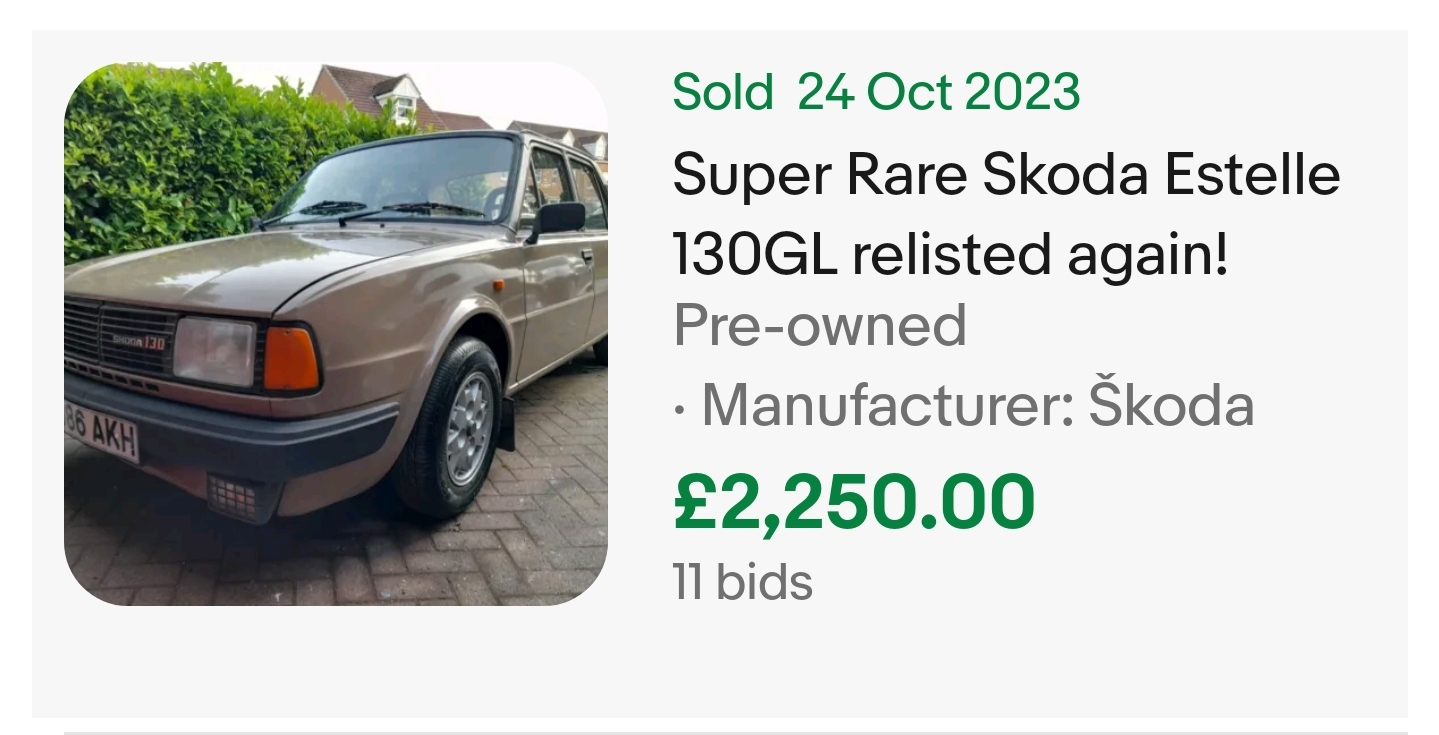Open the Skoda Estelle listing photo thumbnail
This screenshot has width=1439, height=735.
click(335, 334)
